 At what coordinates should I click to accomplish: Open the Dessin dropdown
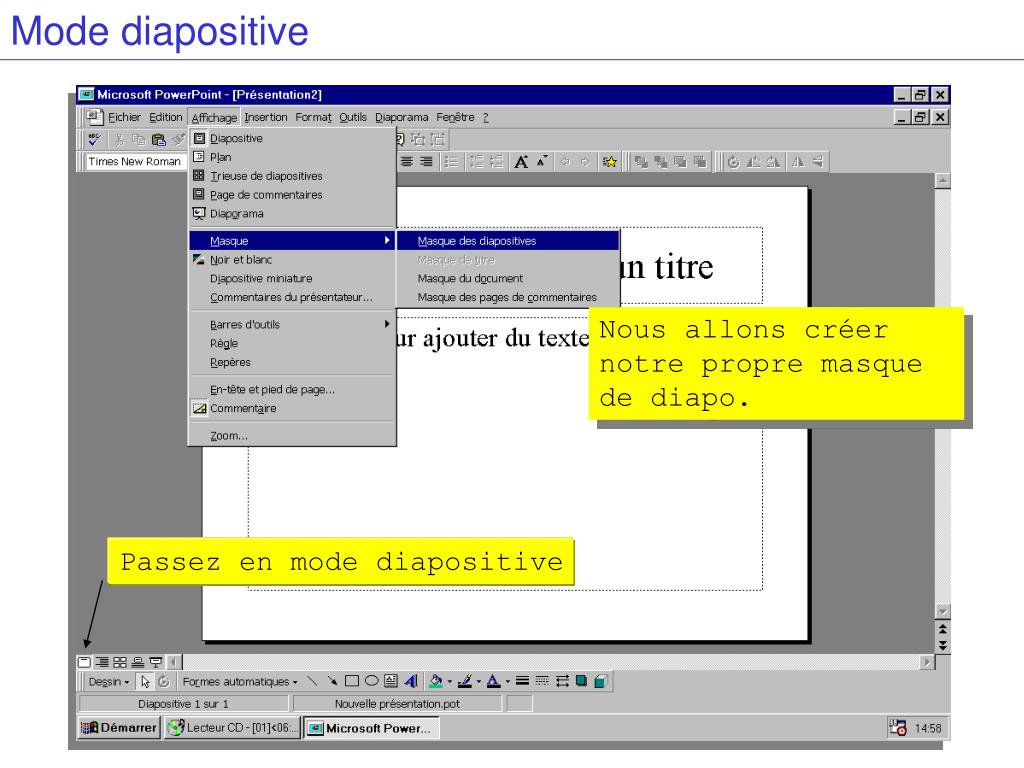(x=108, y=682)
